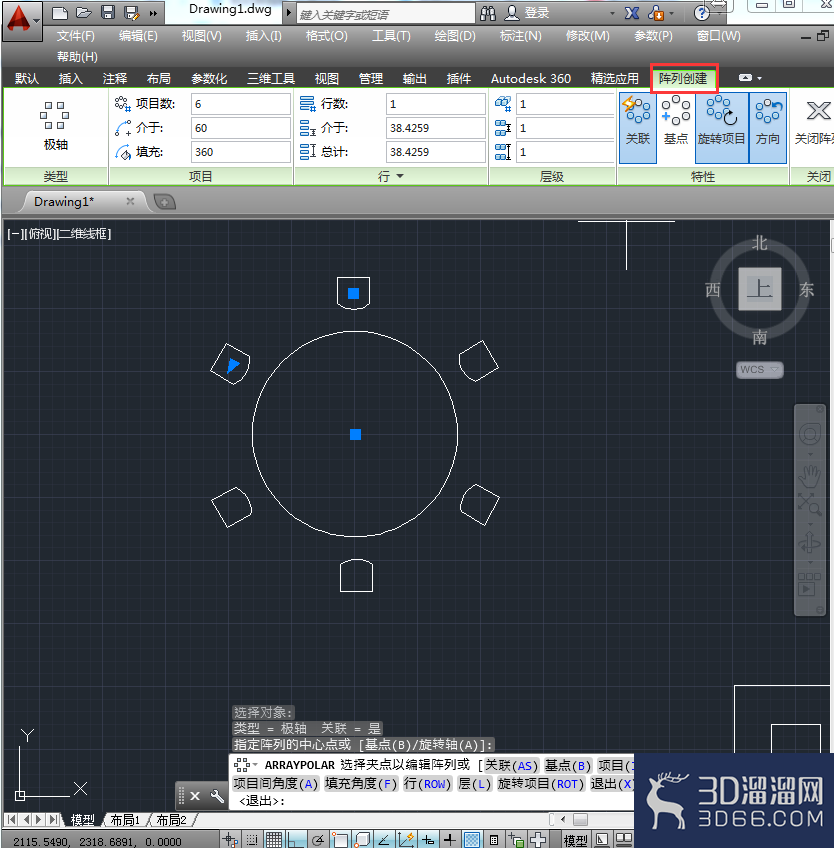This screenshot has width=834, height=848.
Task: Switch to the 布局1 layout tab
Action: click(x=125, y=820)
